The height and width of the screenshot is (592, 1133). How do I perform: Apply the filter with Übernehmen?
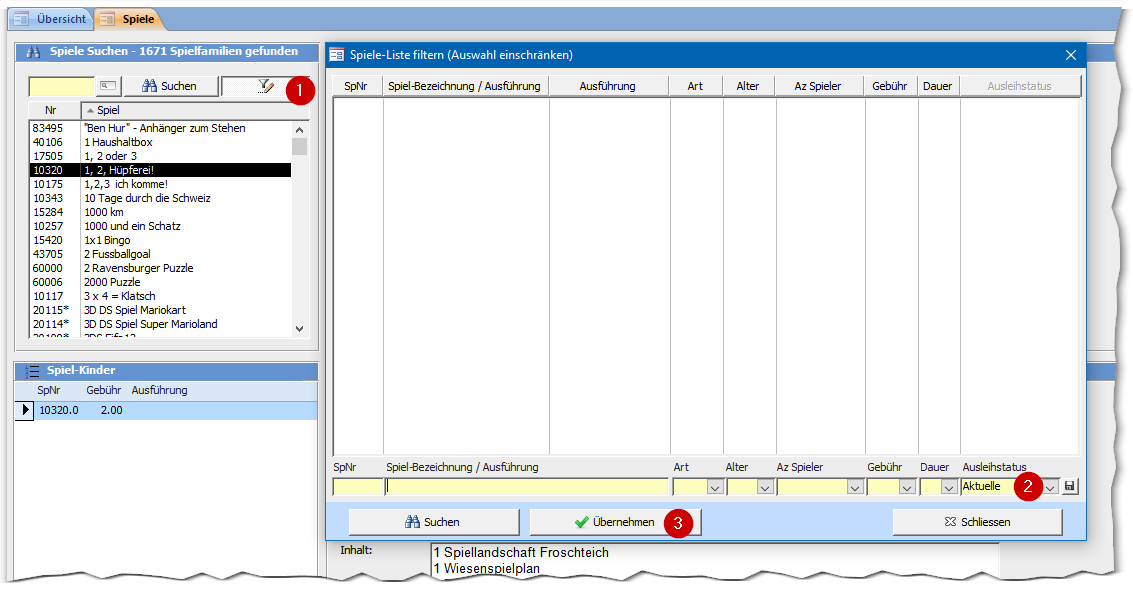coord(615,522)
